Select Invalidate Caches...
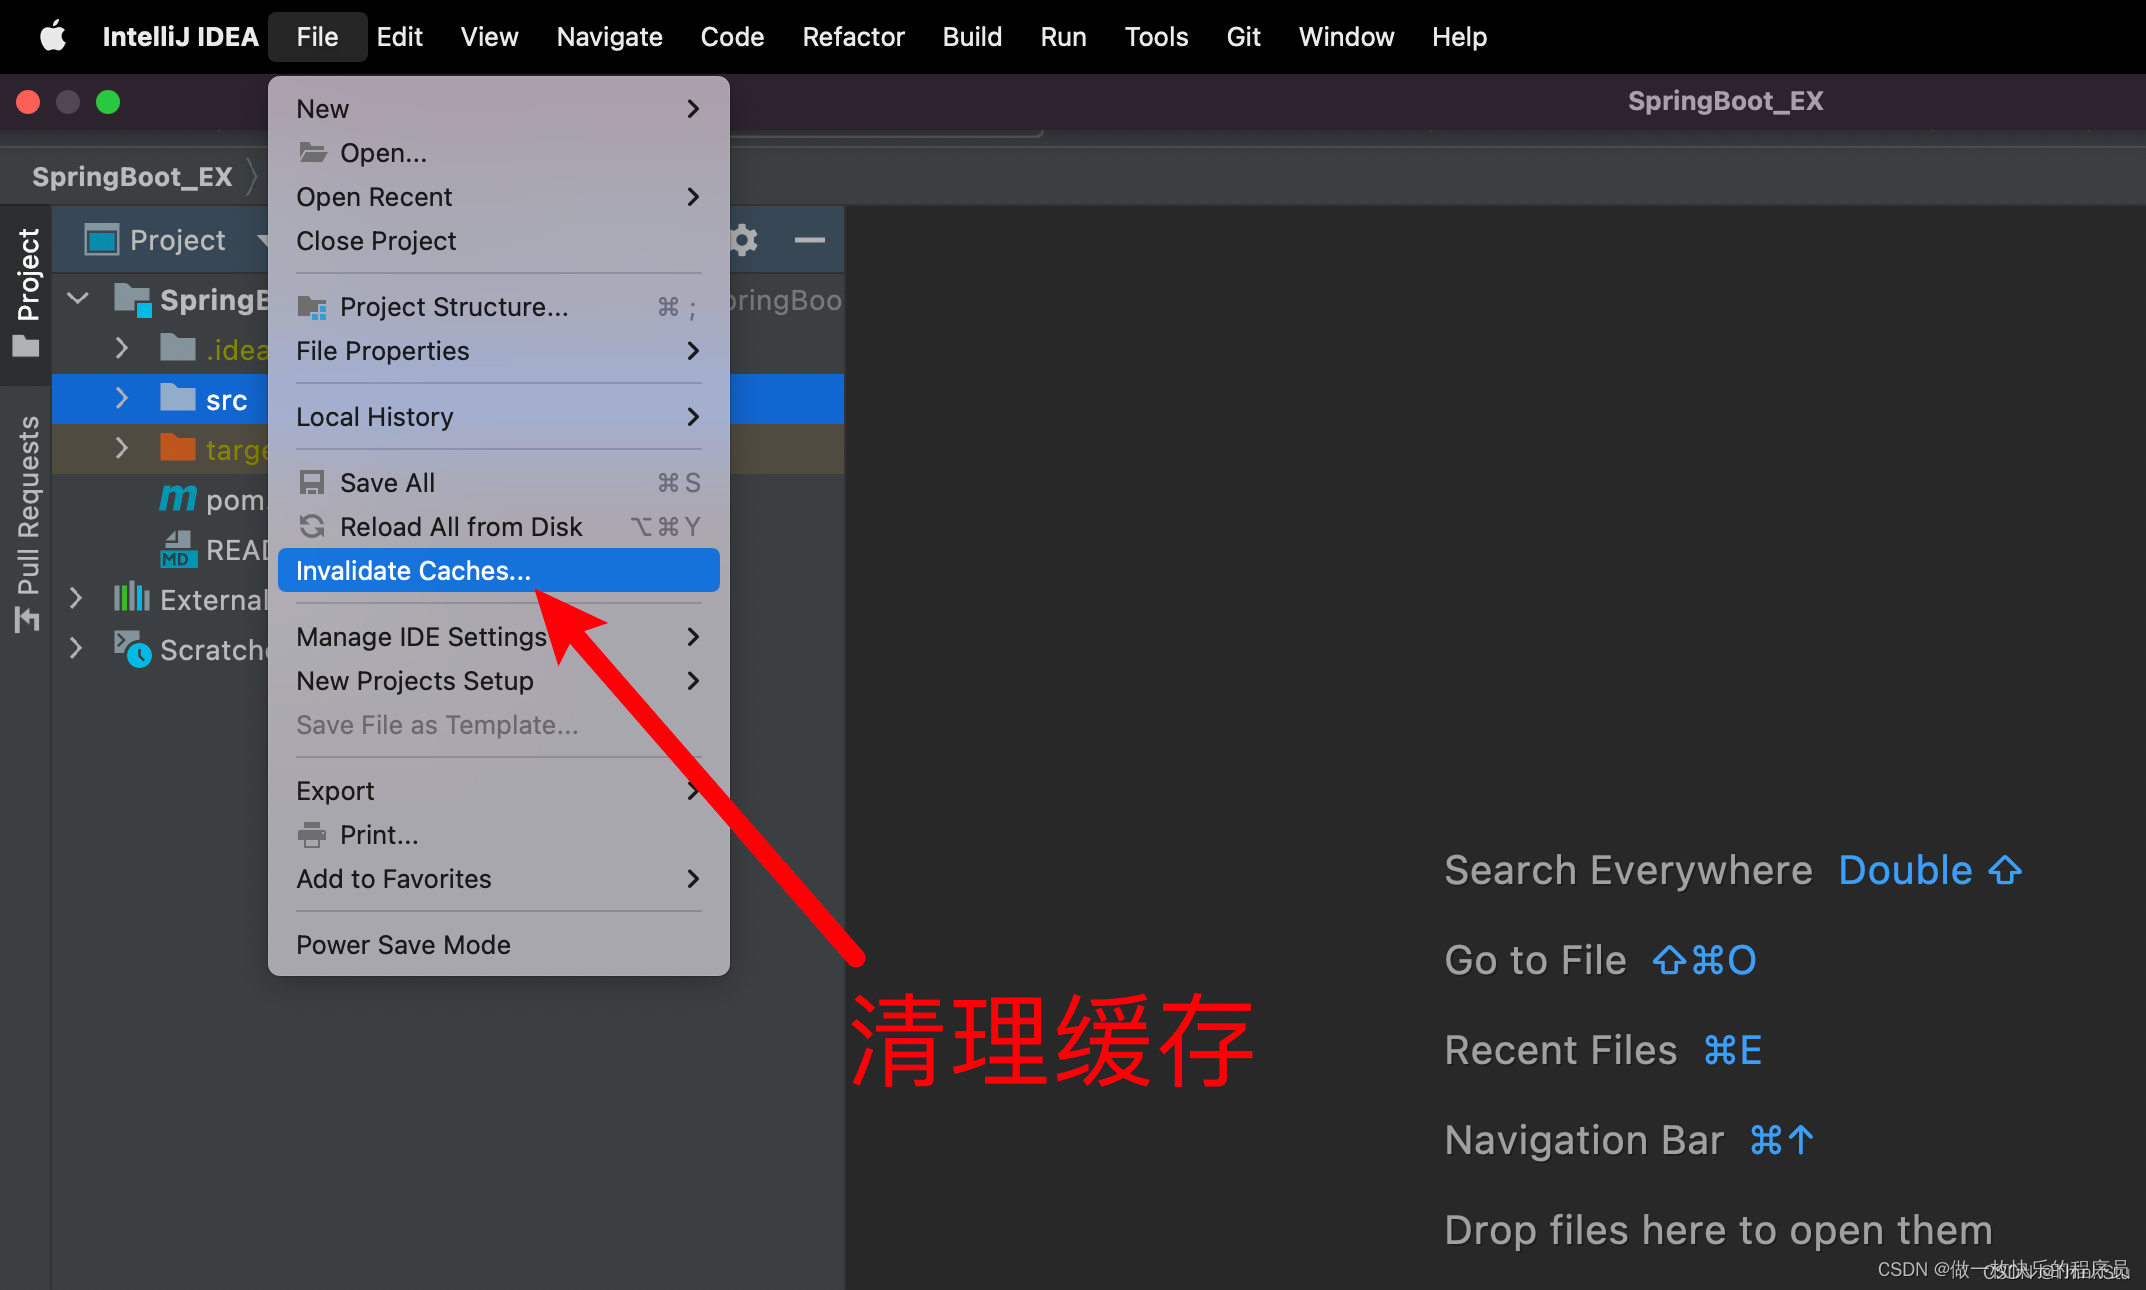2146x1290 pixels. [x=498, y=571]
